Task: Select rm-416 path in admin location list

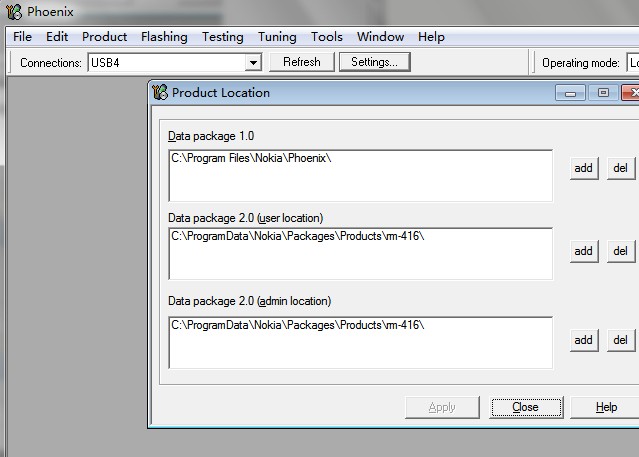Action: click(297, 325)
